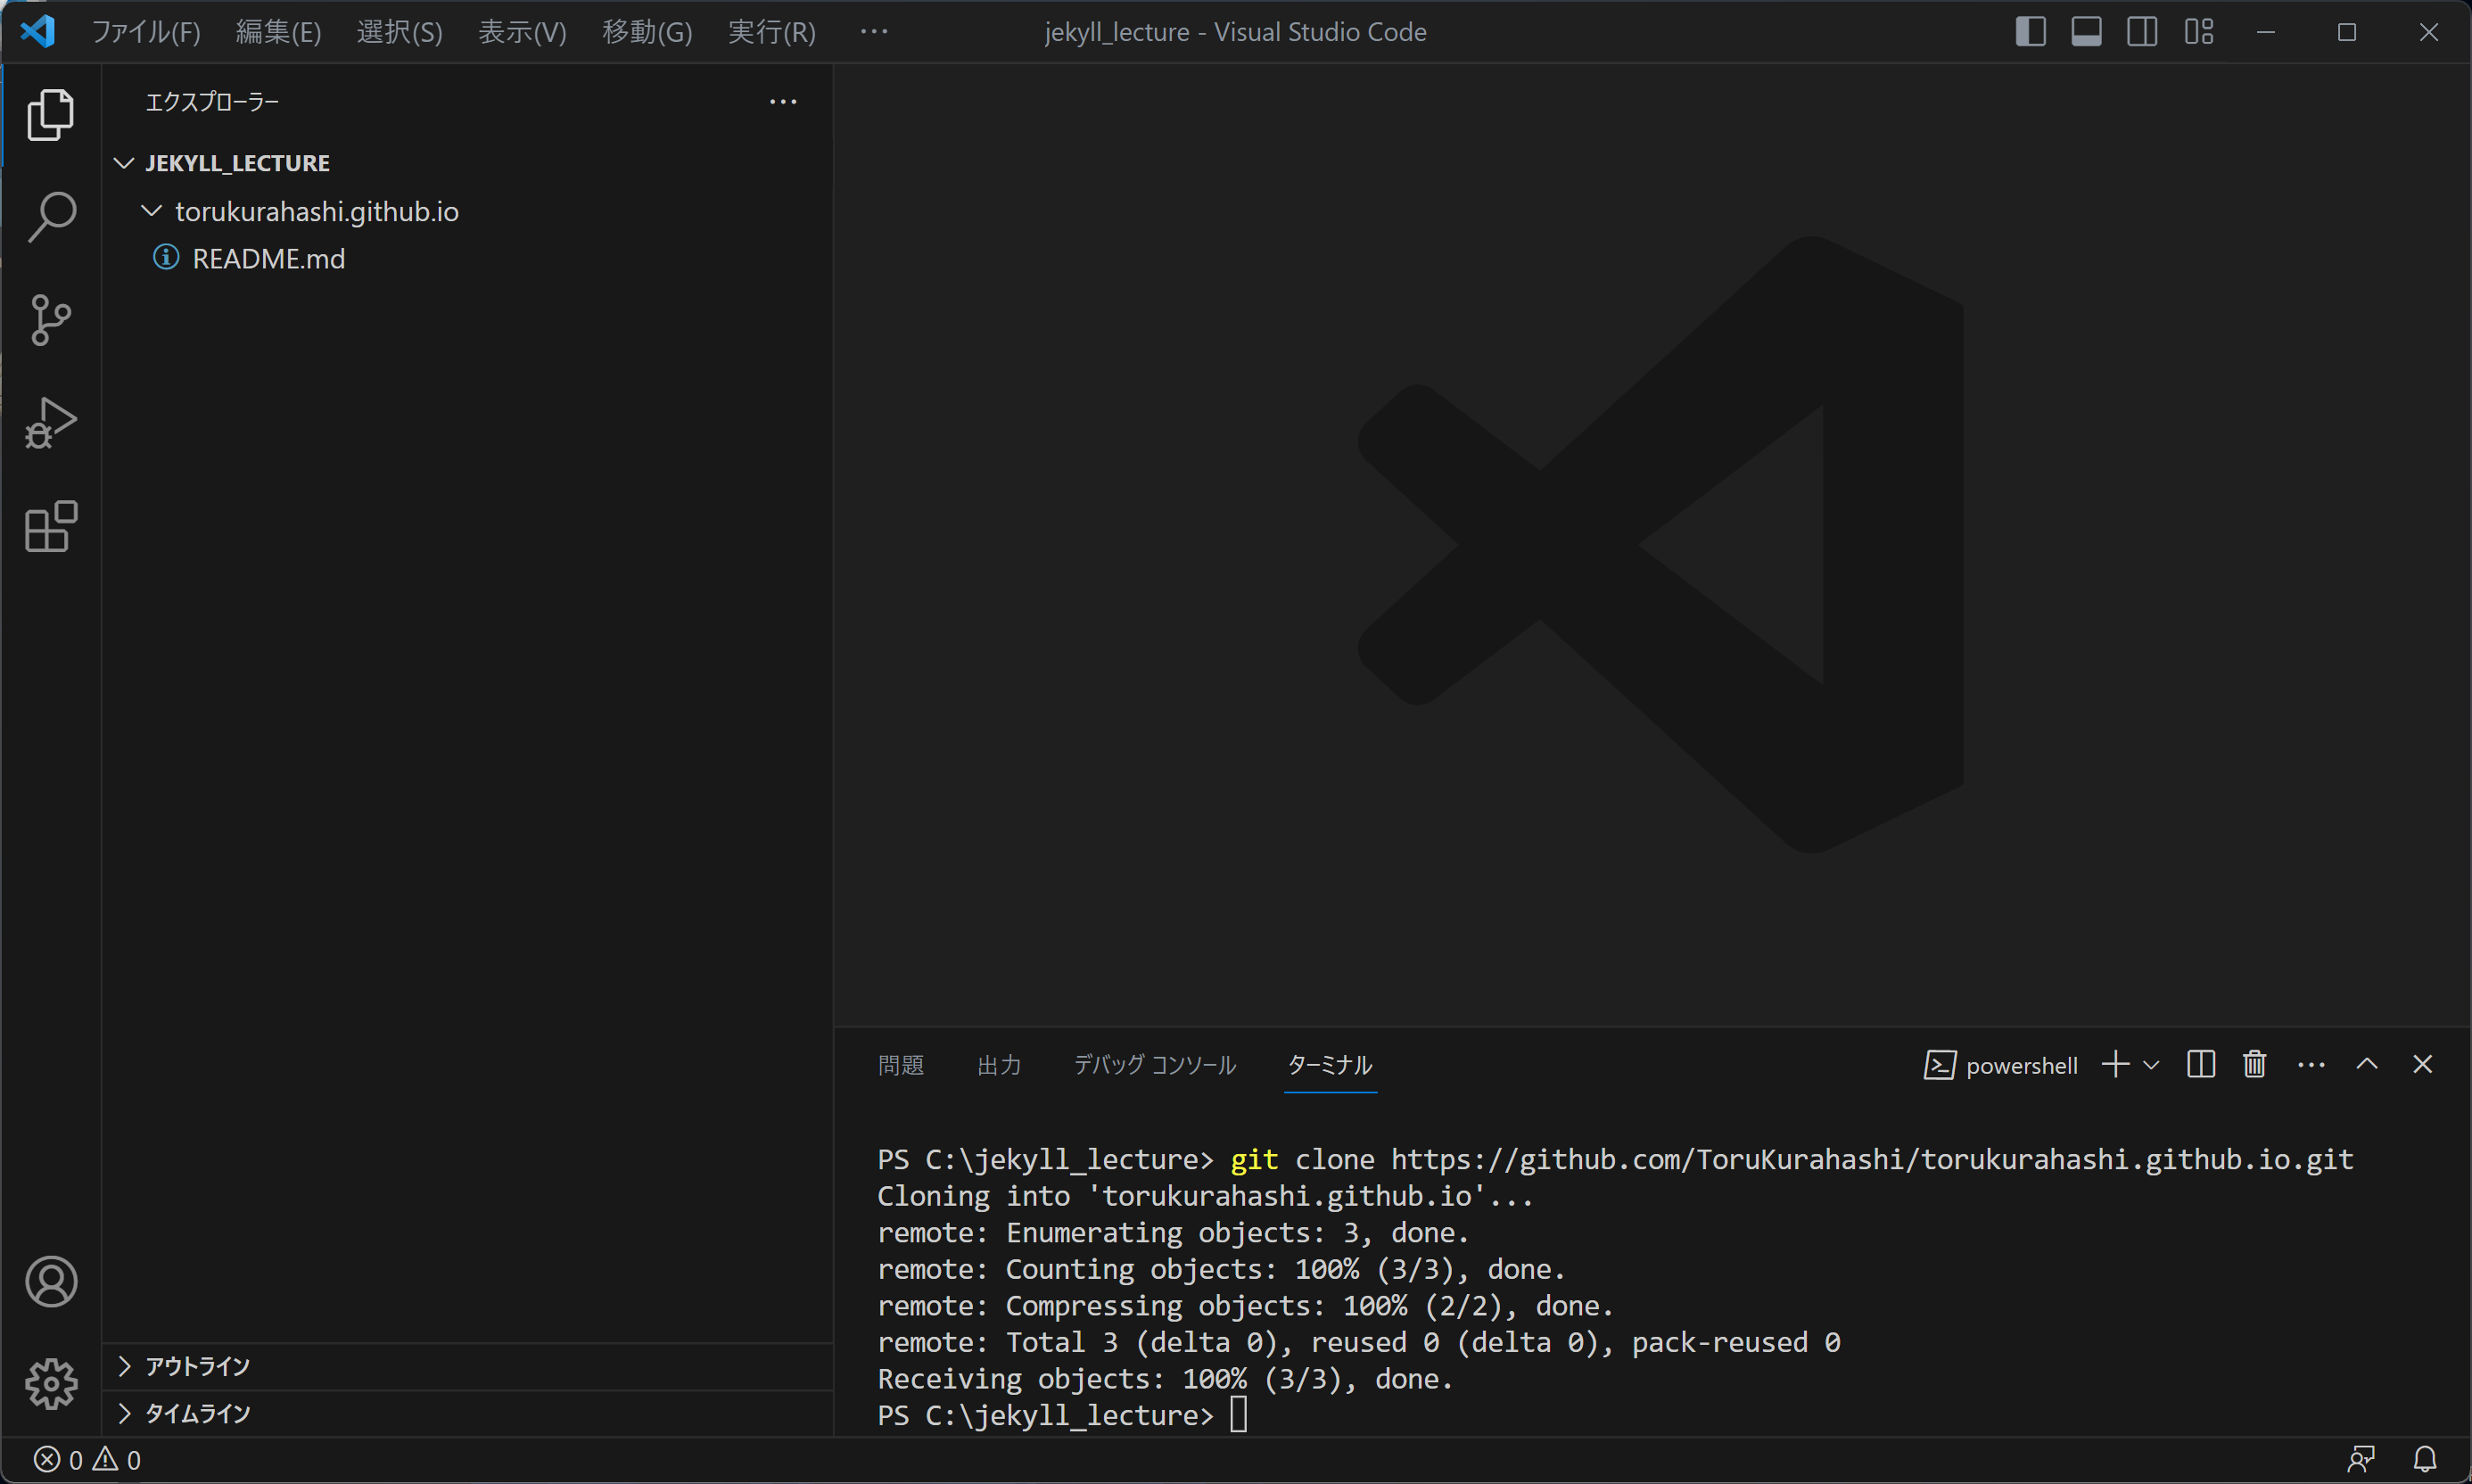This screenshot has width=2472, height=1484.
Task: Click the warnings count in status bar
Action: pyautogui.click(x=117, y=1460)
